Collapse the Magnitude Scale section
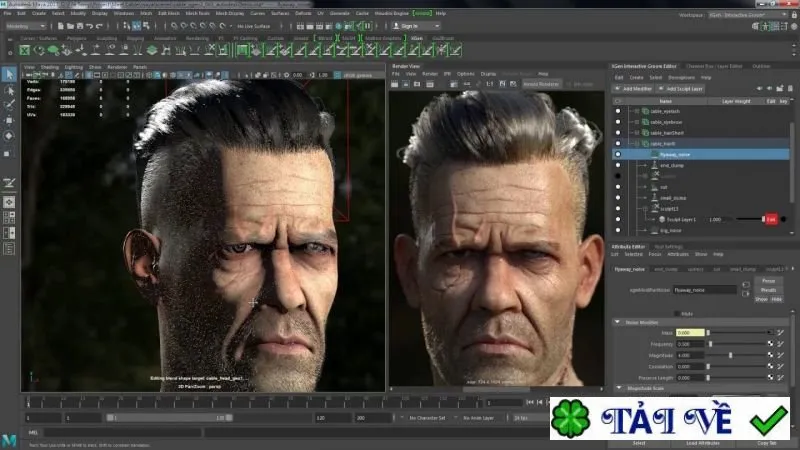 coord(619,388)
